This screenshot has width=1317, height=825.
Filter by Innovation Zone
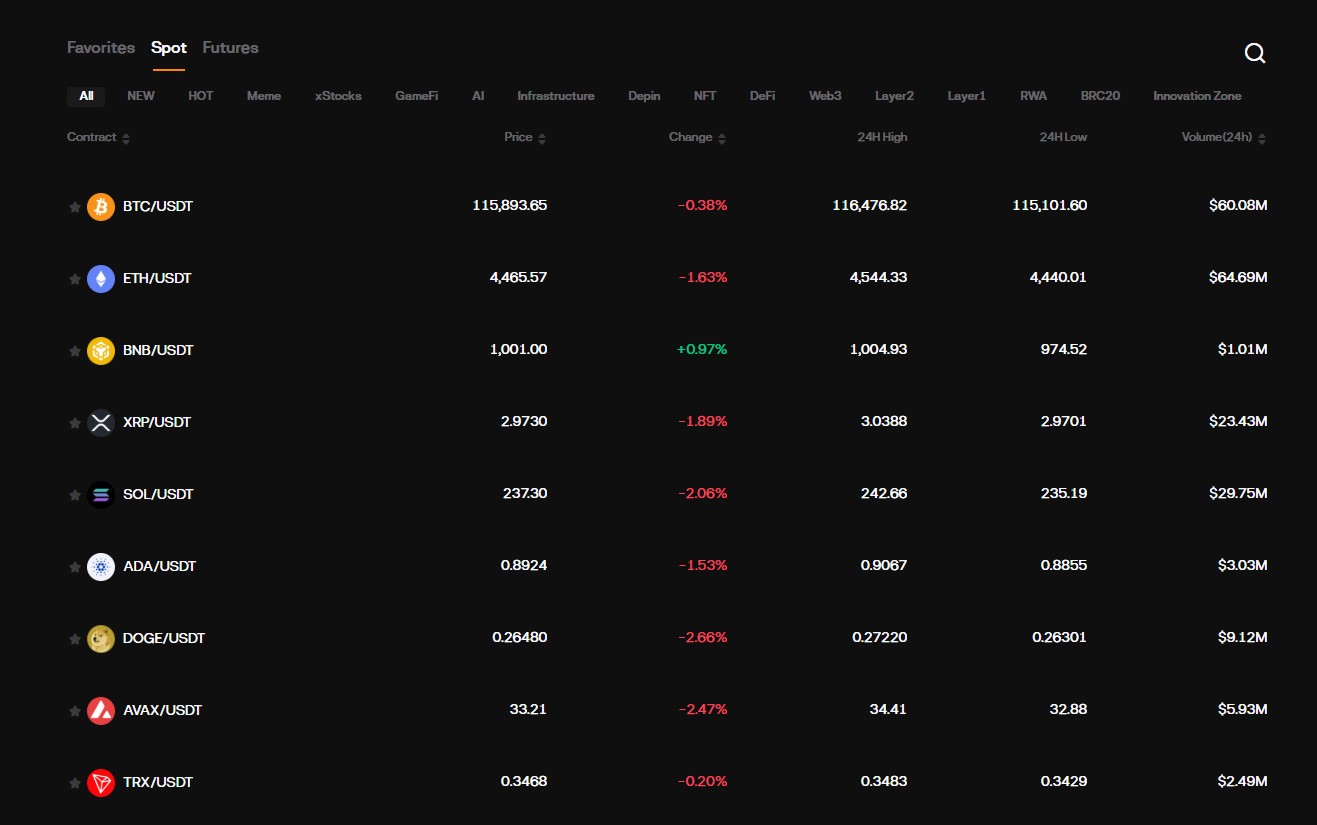click(x=1197, y=95)
